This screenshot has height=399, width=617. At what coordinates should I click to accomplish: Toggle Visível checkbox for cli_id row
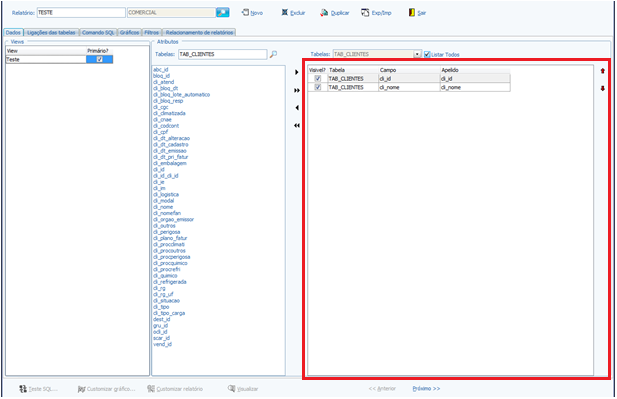pos(318,78)
